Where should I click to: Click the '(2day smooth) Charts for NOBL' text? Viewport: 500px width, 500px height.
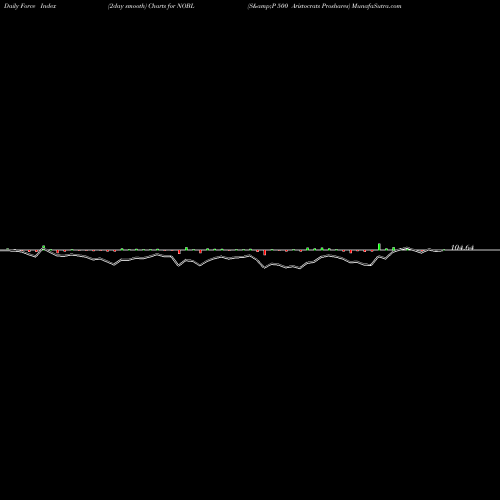151,6
